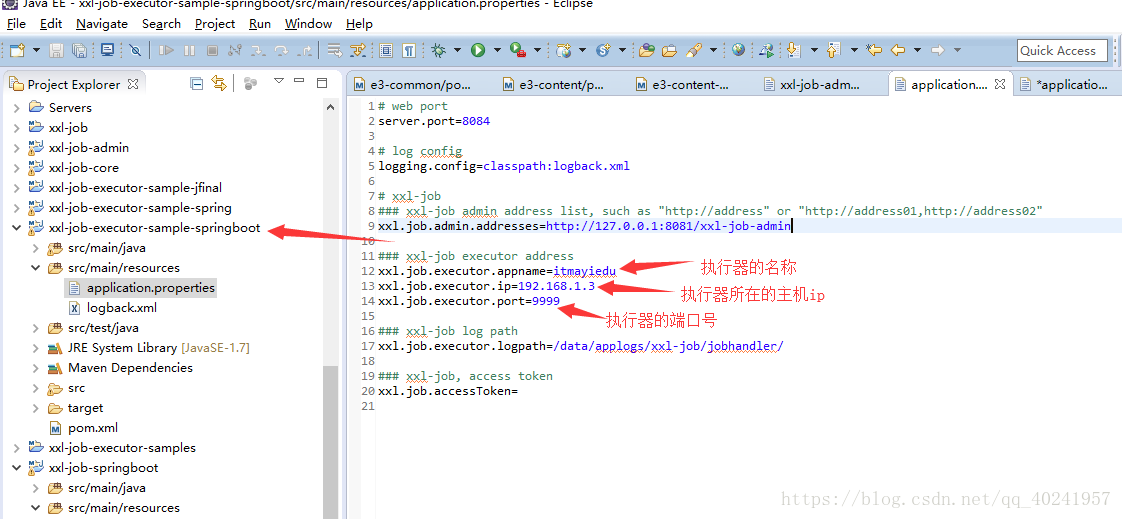Image resolution: width=1122 pixels, height=519 pixels.
Task: Click the Disconnect debug icon
Action: click(x=235, y=50)
